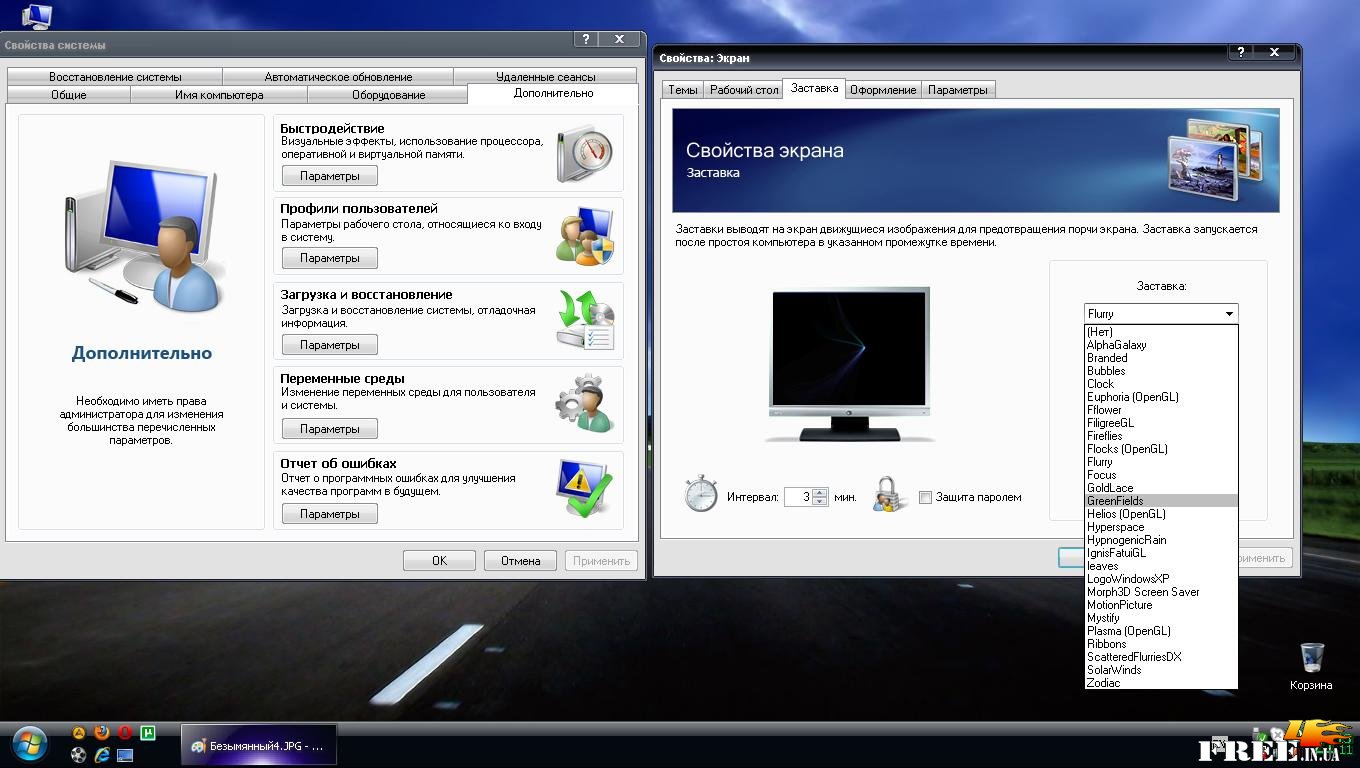The image size is (1360, 768).
Task: Click the Show Desktop quick launch icon
Action: (125, 755)
